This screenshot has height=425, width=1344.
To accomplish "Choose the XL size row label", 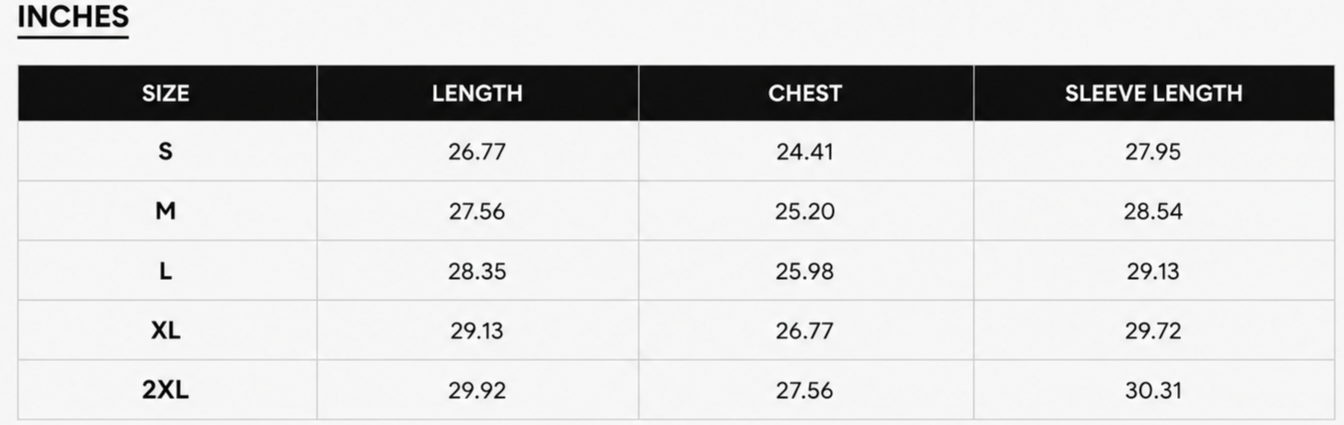I will pyautogui.click(x=166, y=330).
